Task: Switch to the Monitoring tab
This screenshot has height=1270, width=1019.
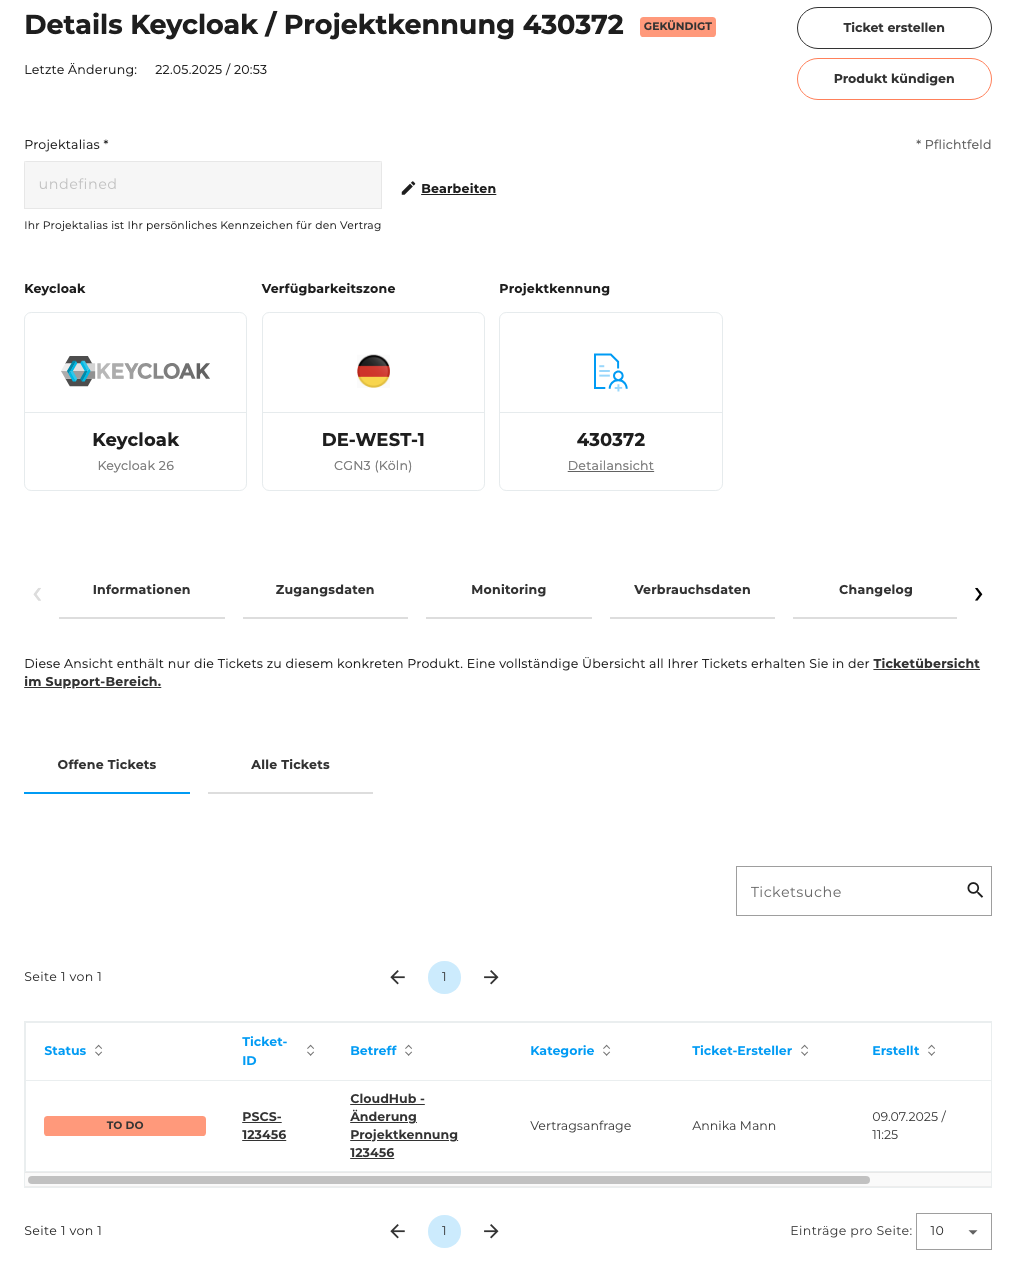Action: (508, 590)
